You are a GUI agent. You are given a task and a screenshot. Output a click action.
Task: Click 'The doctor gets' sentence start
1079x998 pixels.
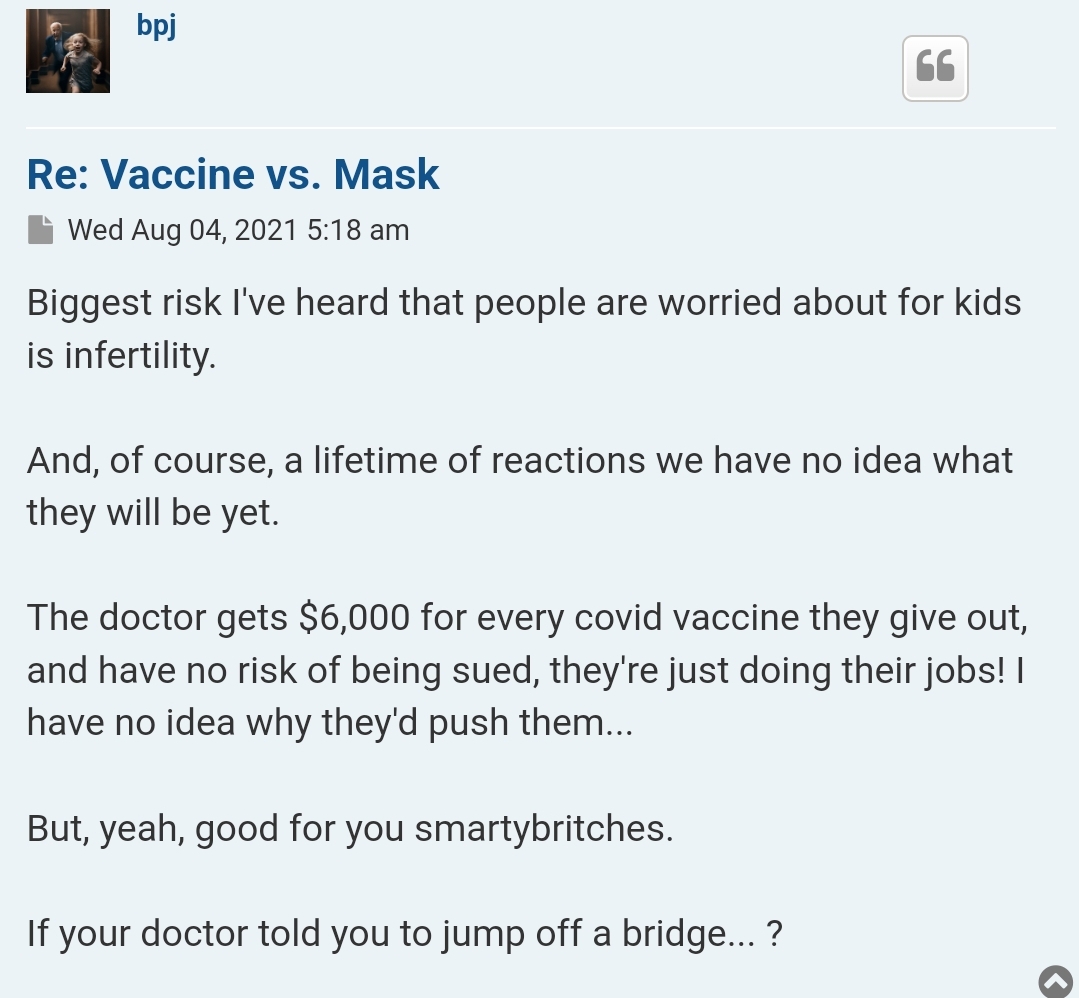(x=157, y=617)
